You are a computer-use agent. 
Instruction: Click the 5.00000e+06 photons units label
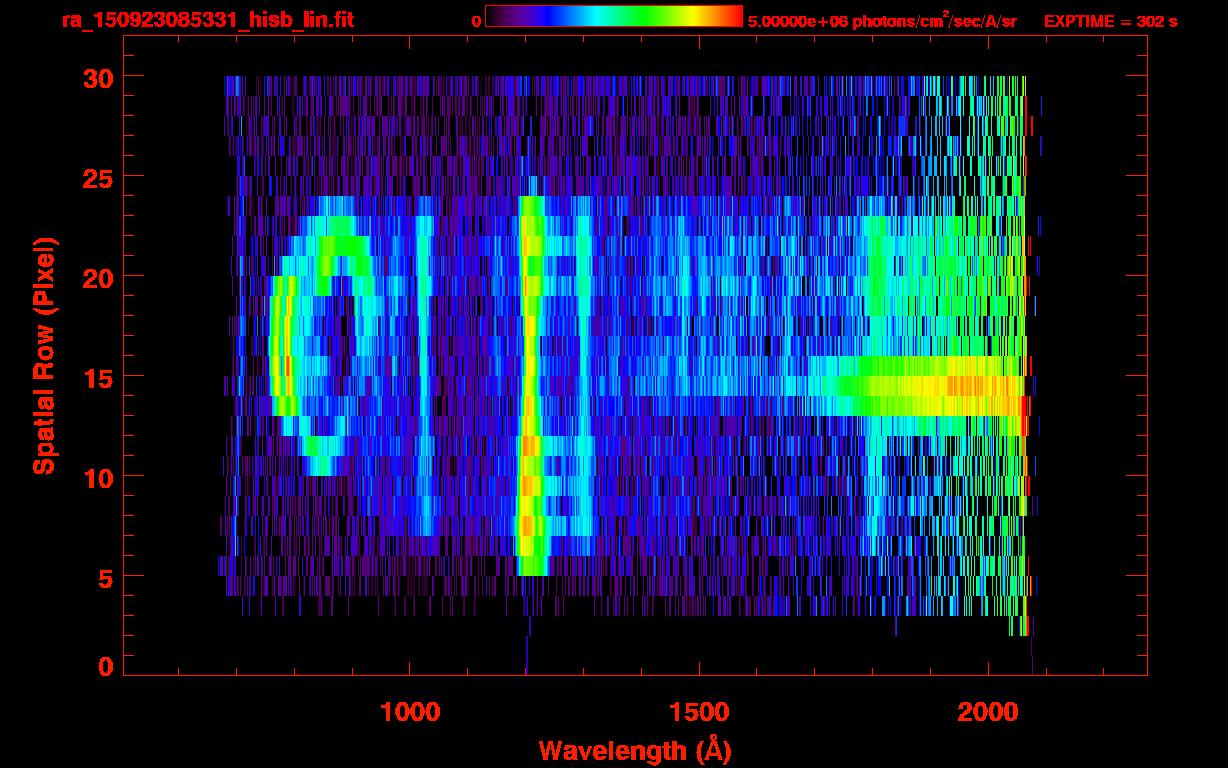point(882,20)
